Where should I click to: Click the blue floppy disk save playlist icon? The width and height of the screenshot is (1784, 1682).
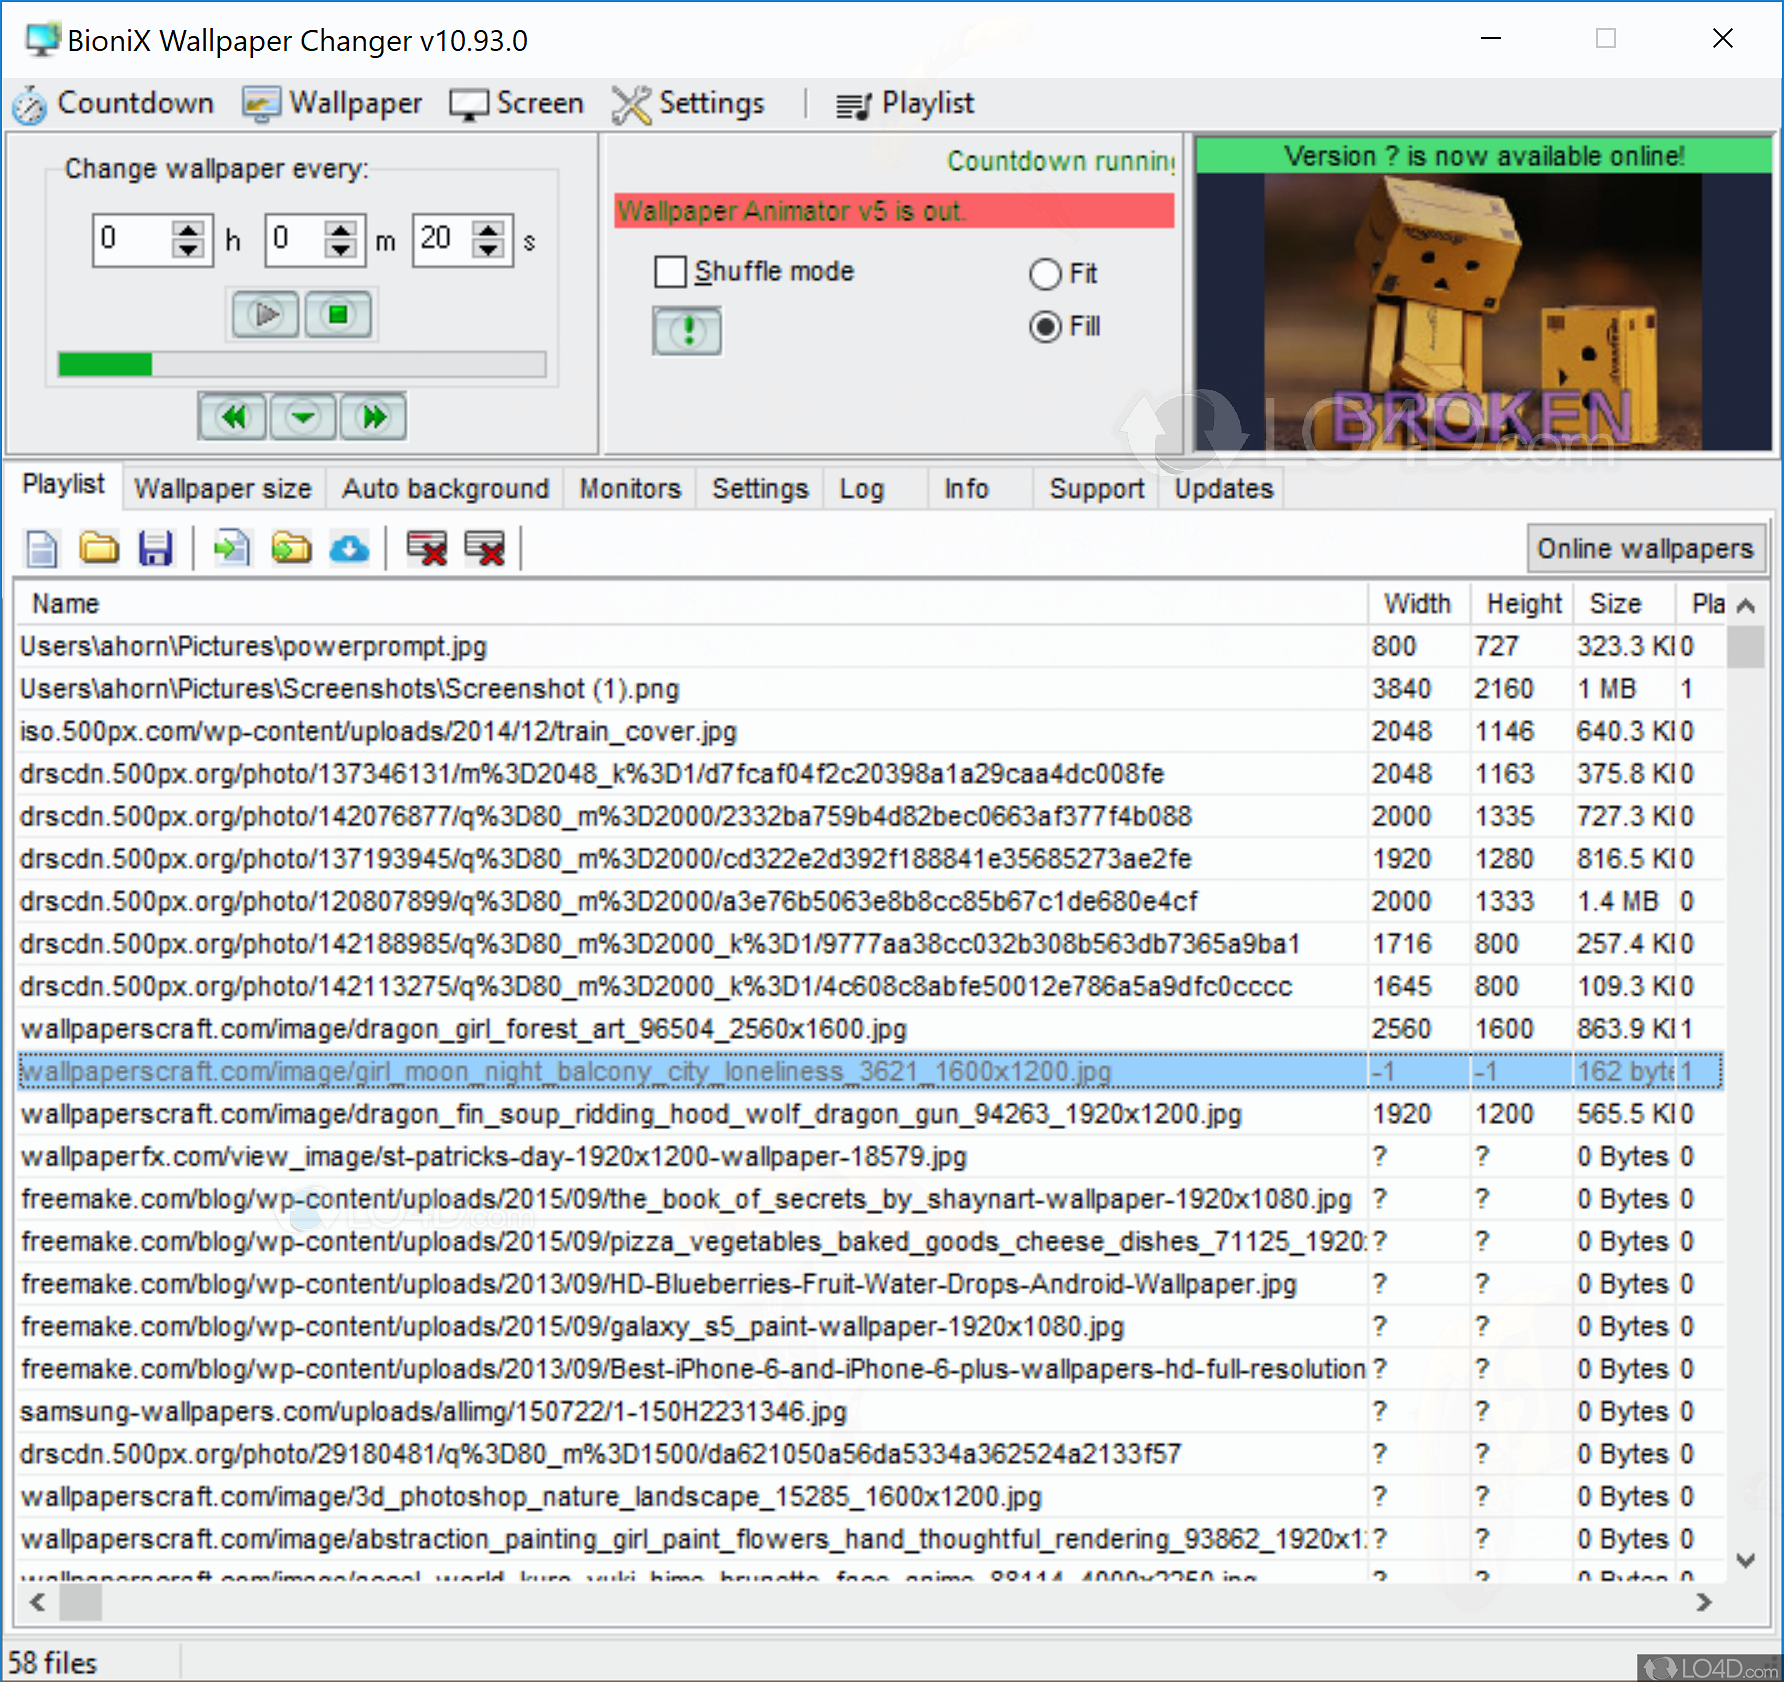155,549
